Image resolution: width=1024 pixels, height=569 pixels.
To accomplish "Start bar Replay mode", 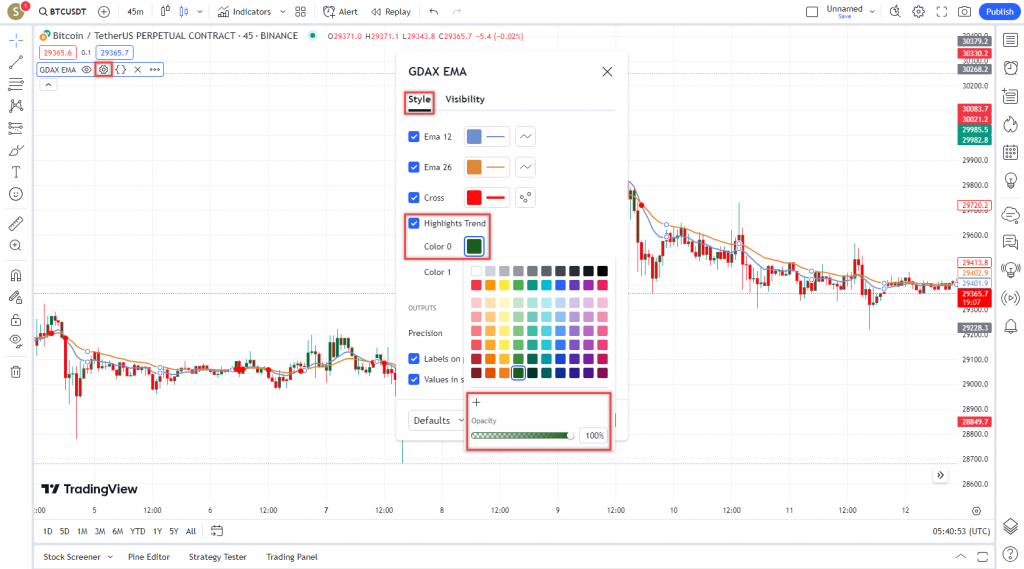I will [x=391, y=12].
